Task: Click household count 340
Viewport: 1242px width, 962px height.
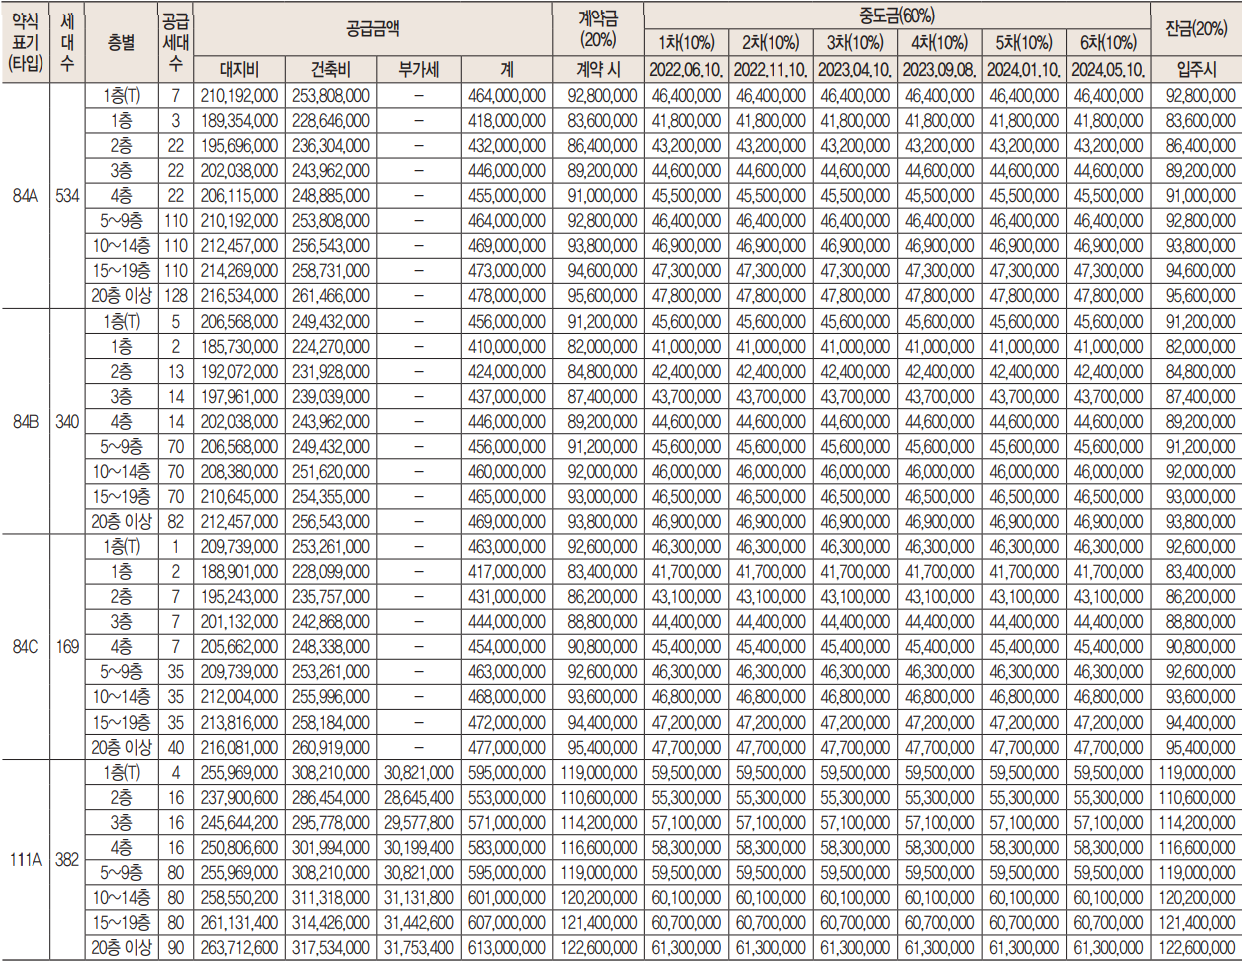Action: point(67,421)
